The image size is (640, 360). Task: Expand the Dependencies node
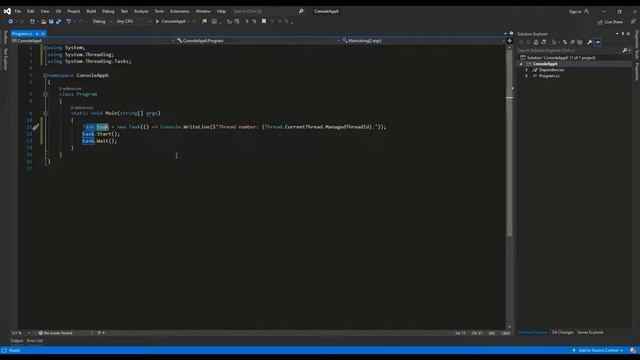(x=527, y=70)
